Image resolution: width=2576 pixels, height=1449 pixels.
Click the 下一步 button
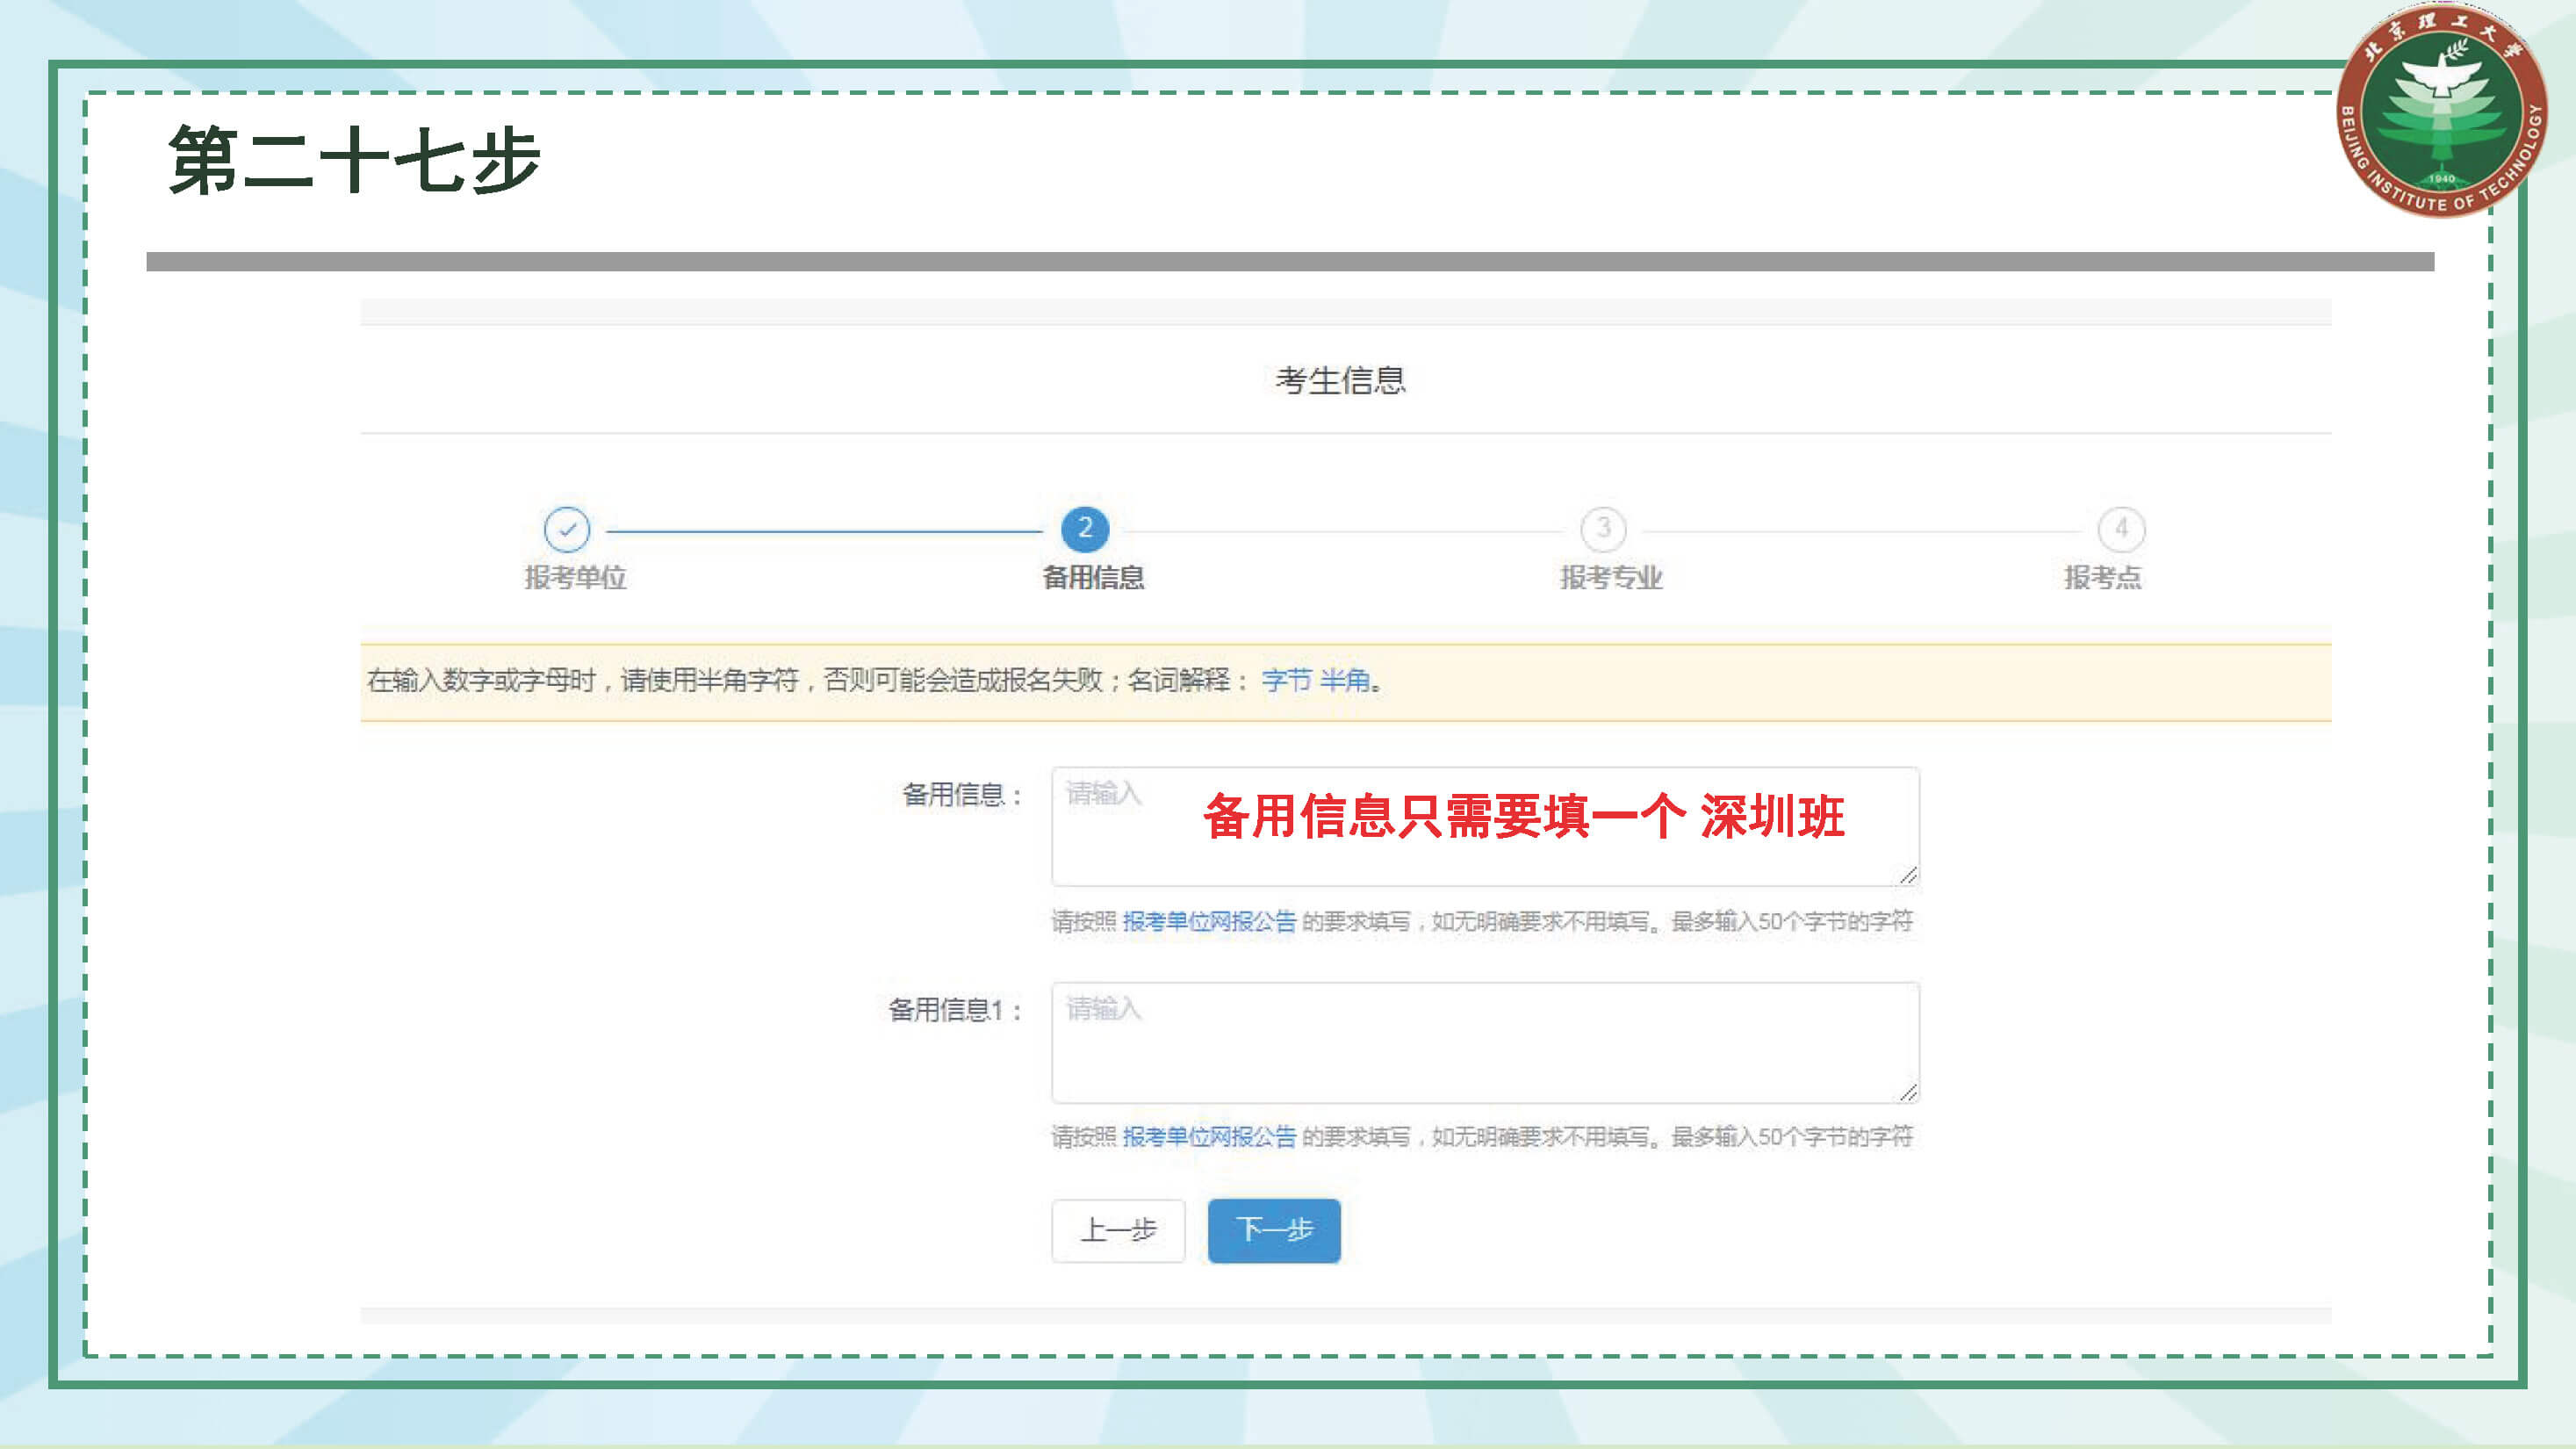point(1273,1230)
